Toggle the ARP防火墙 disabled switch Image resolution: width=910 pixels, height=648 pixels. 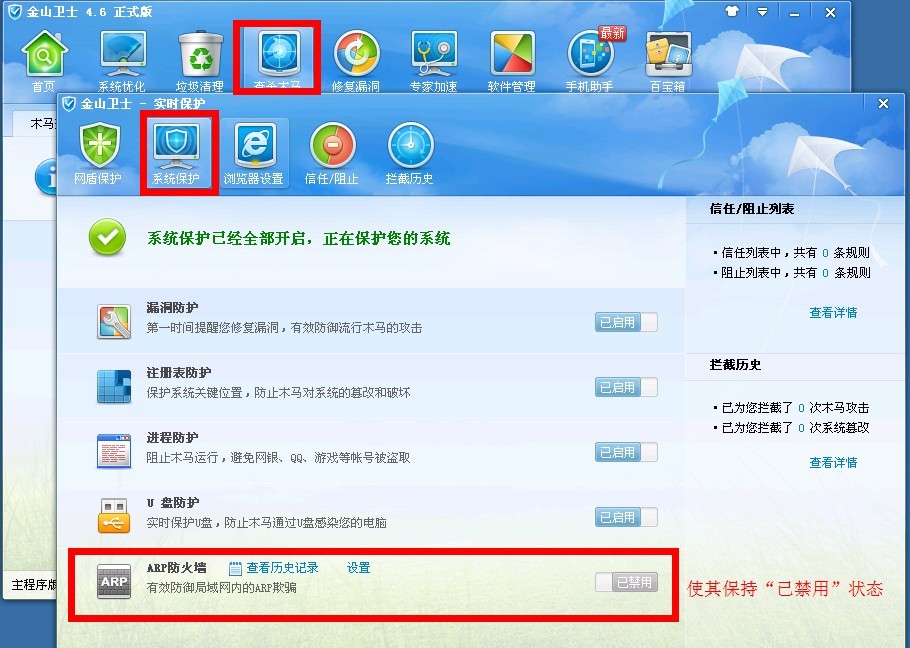(626, 582)
